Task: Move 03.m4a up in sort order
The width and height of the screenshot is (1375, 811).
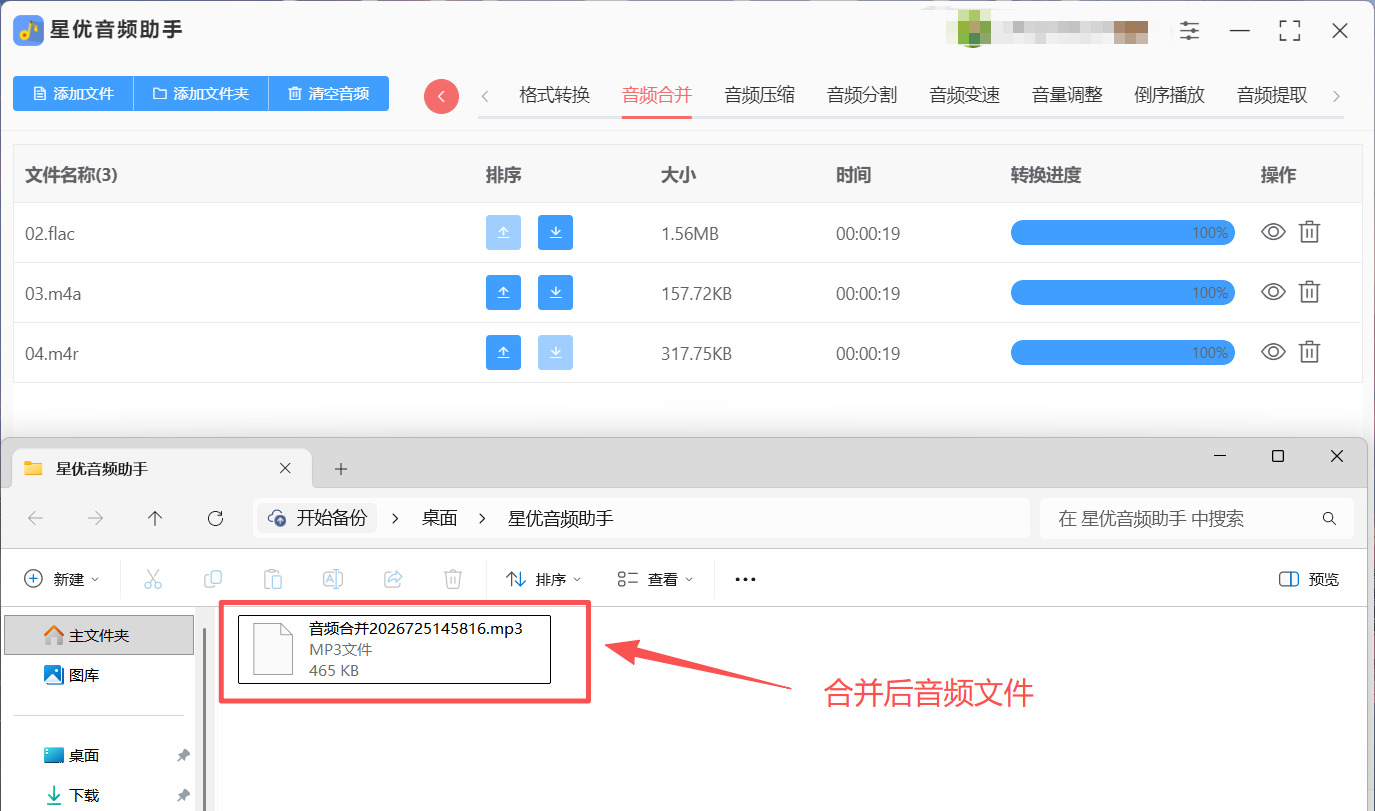Action: point(503,293)
